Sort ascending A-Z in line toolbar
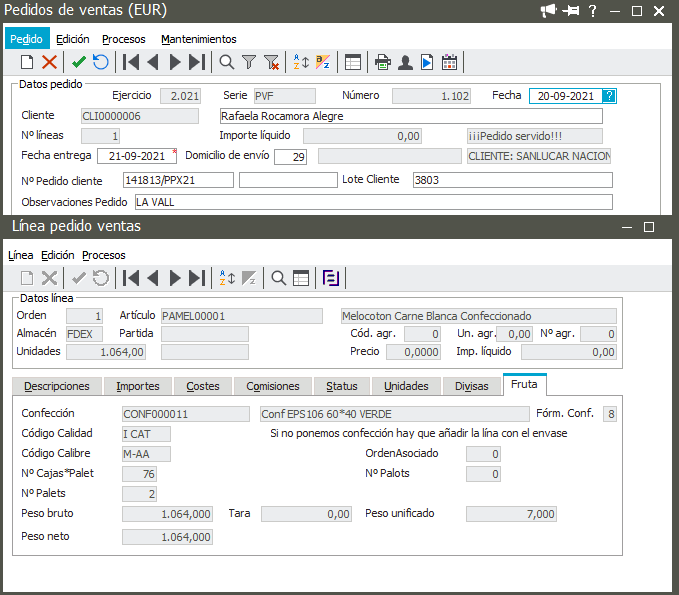The height and width of the screenshot is (595, 679). click(227, 277)
